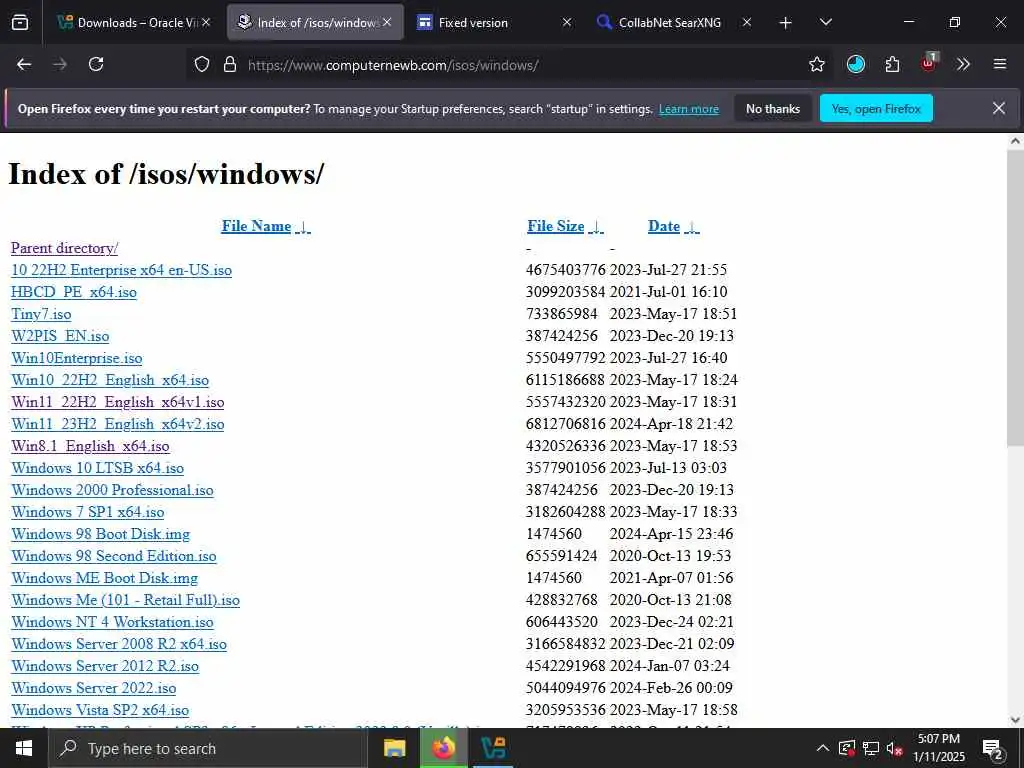Open muted volume tray icon
This screenshot has height=768, width=1024.
click(x=894, y=748)
